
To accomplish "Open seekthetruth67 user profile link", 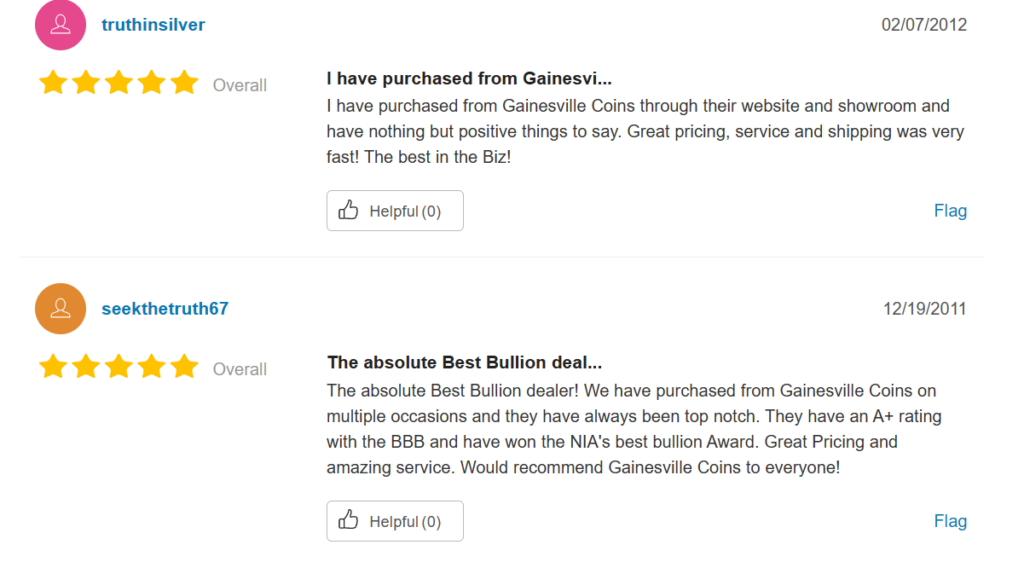I will point(165,309).
